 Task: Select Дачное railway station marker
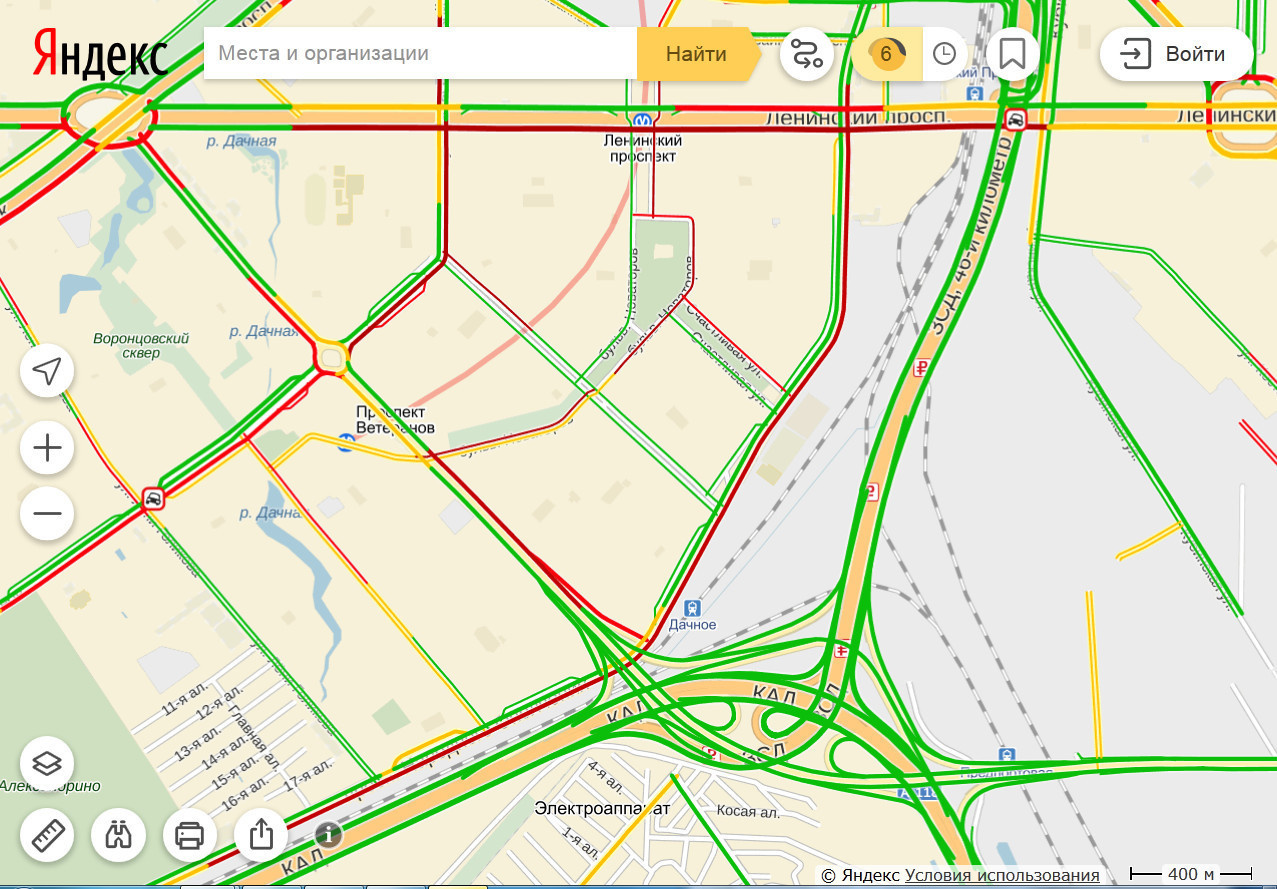tap(691, 608)
